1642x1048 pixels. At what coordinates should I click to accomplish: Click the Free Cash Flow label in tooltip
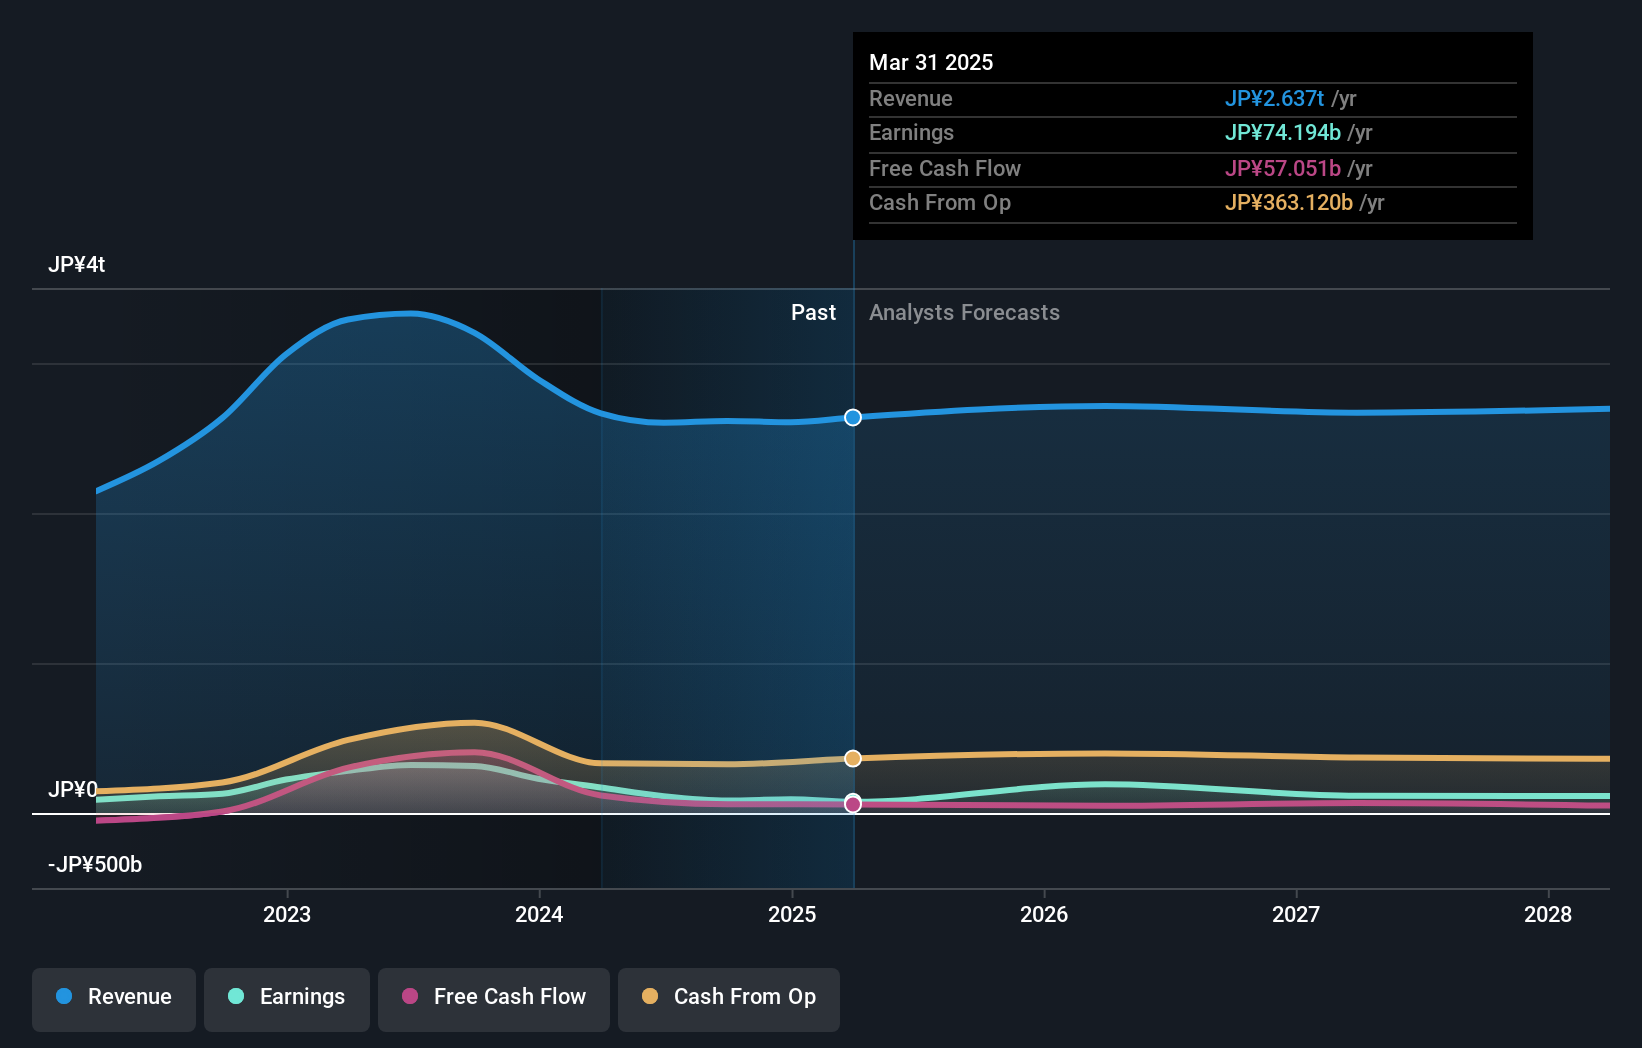pos(945,168)
